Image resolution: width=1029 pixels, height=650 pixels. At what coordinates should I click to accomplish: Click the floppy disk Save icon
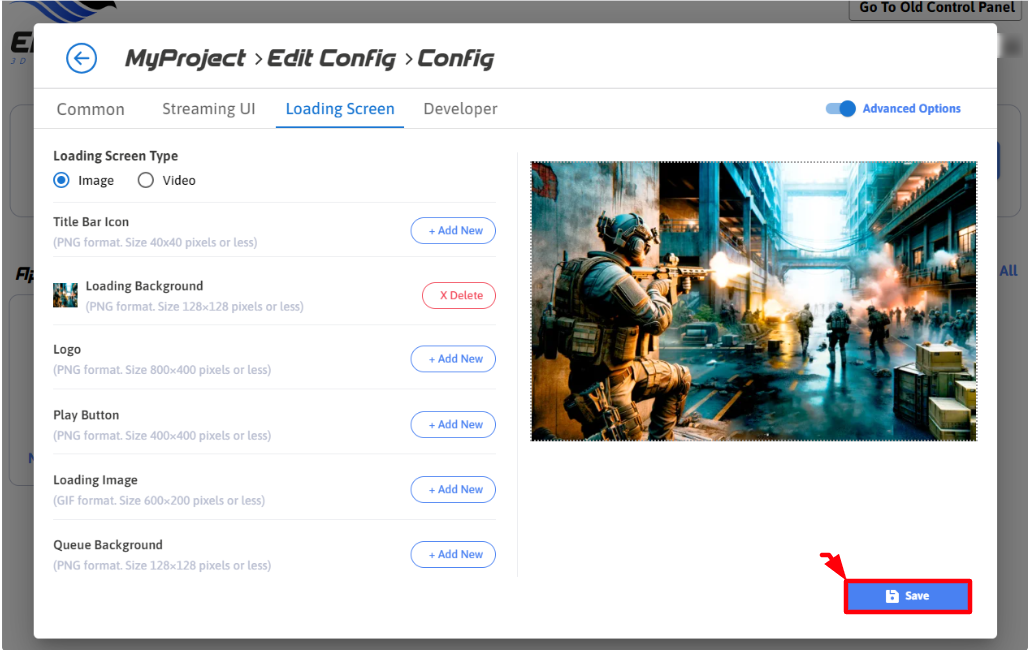tap(892, 596)
